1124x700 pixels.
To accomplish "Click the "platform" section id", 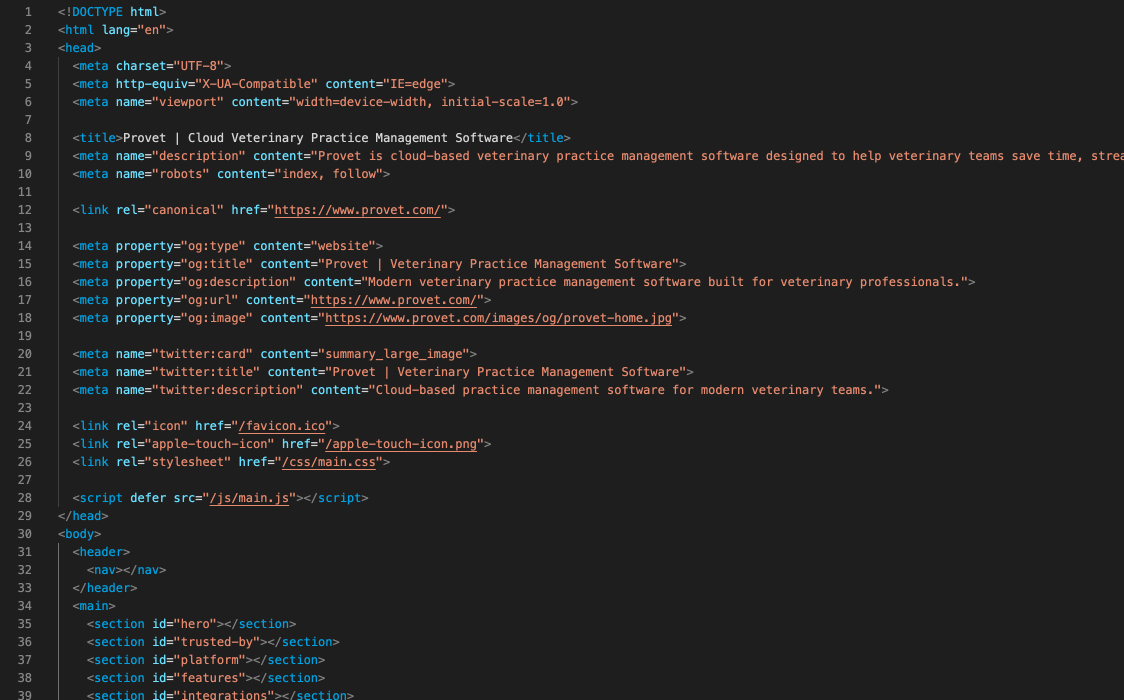I will pos(209,660).
